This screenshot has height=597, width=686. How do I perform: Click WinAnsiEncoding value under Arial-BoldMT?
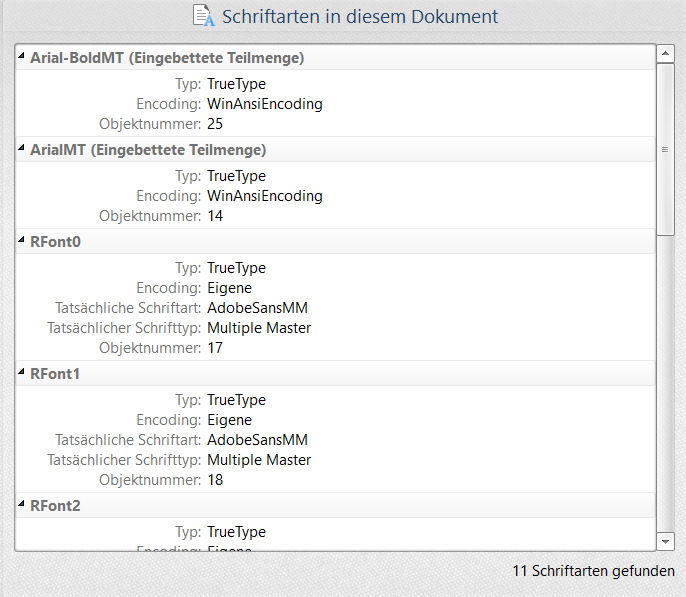tap(265, 104)
